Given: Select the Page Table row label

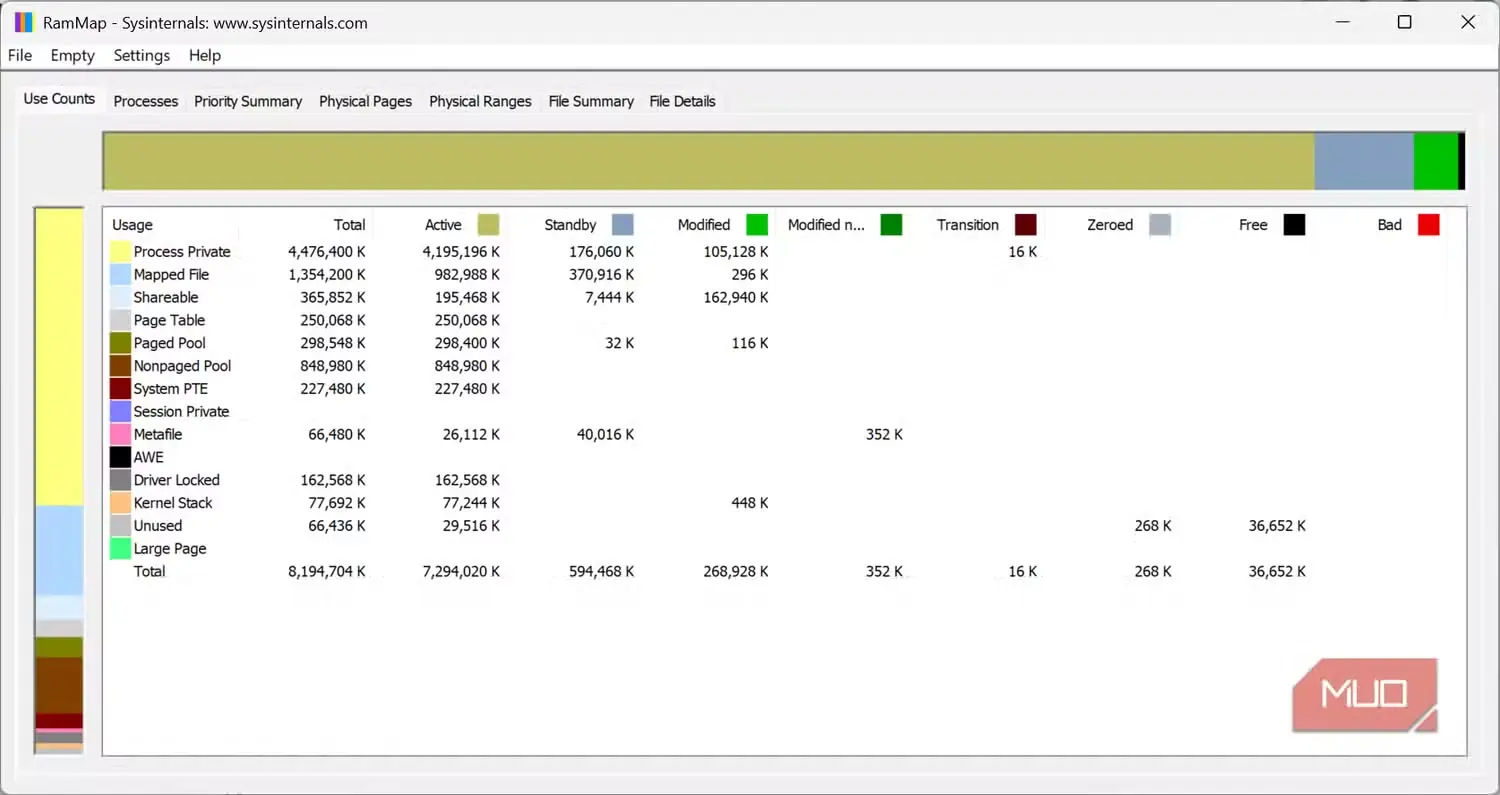Looking at the screenshot, I should (x=169, y=320).
